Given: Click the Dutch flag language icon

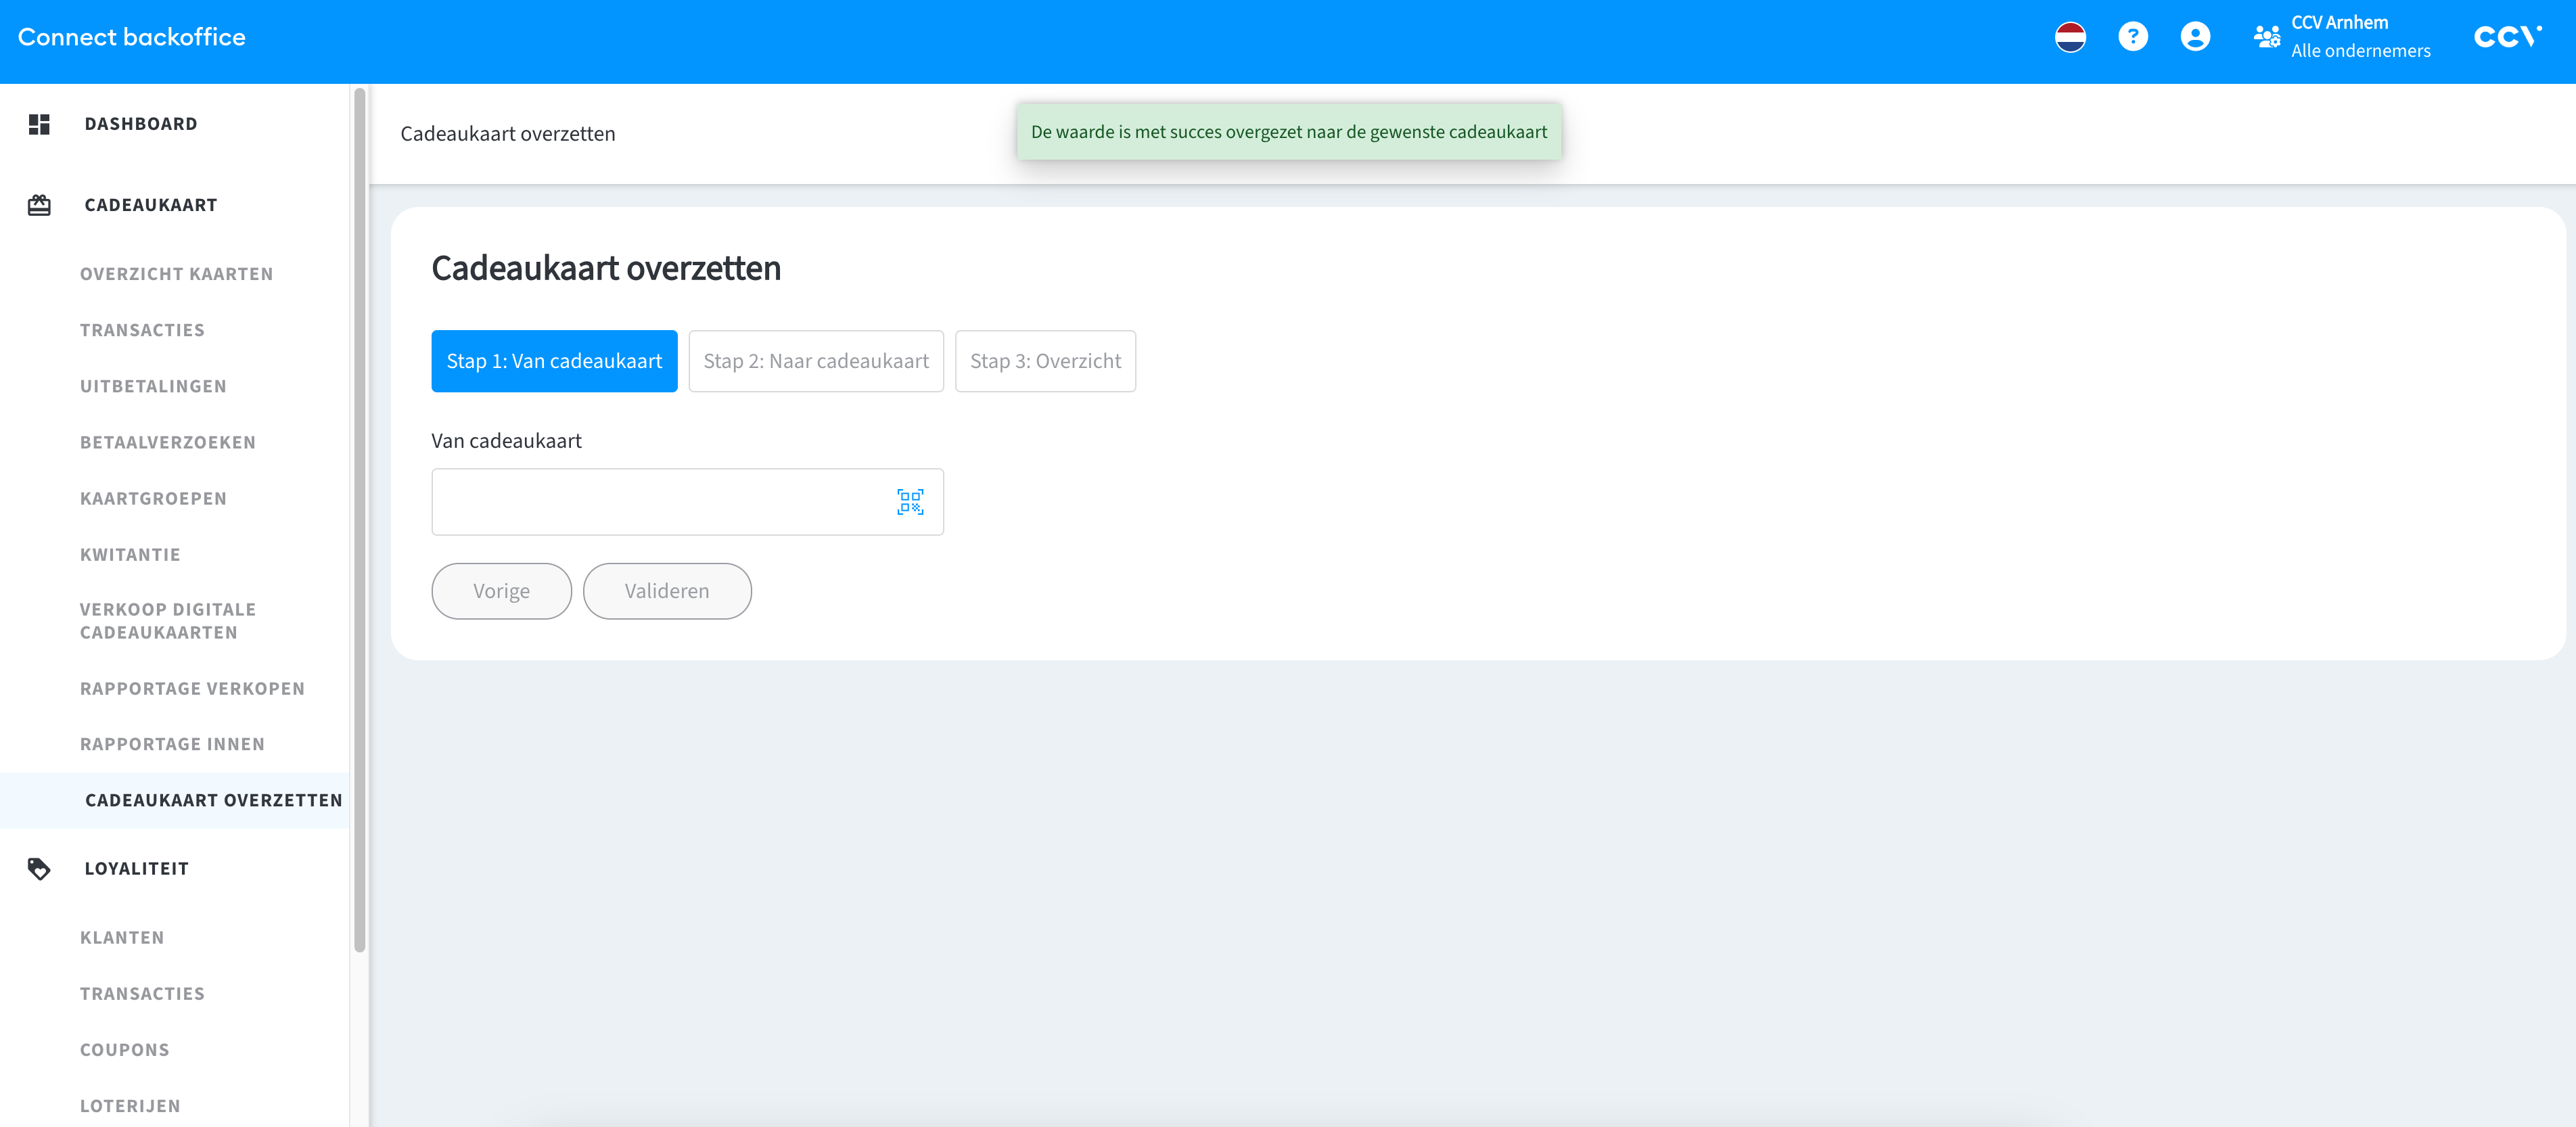Looking at the screenshot, I should click(2069, 37).
